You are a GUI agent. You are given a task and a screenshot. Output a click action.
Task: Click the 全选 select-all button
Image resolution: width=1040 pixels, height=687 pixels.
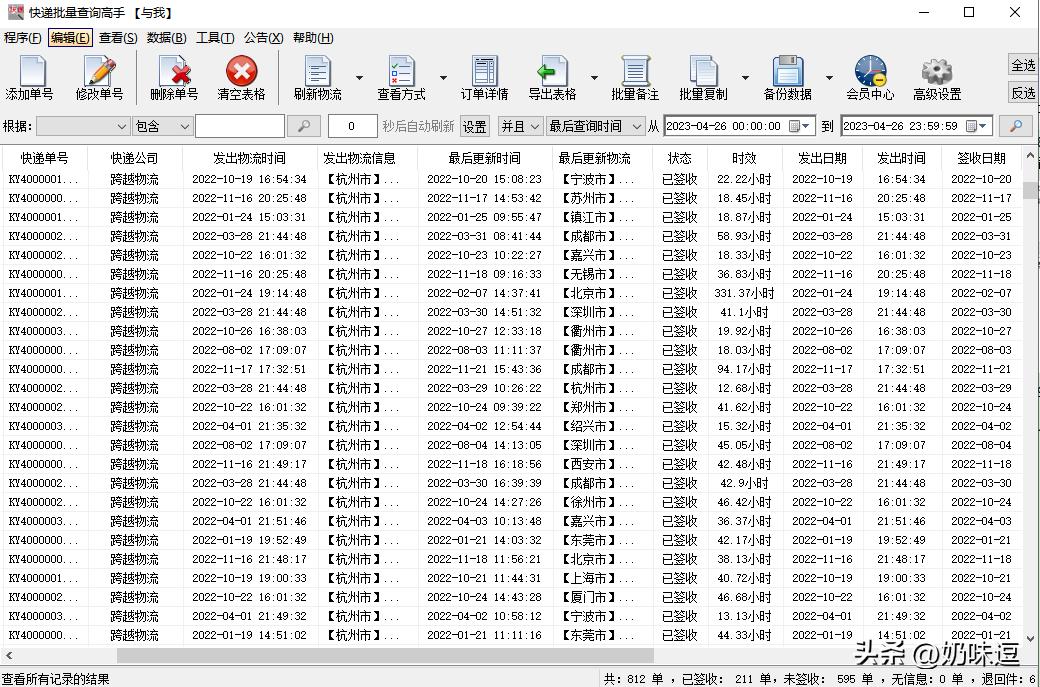coord(1023,65)
